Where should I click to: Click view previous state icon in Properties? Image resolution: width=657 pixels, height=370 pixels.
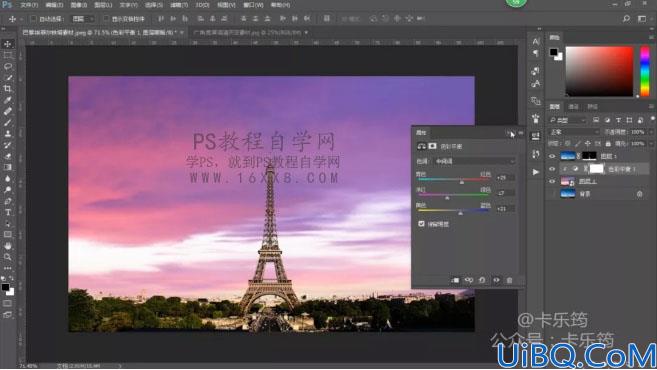click(468, 280)
